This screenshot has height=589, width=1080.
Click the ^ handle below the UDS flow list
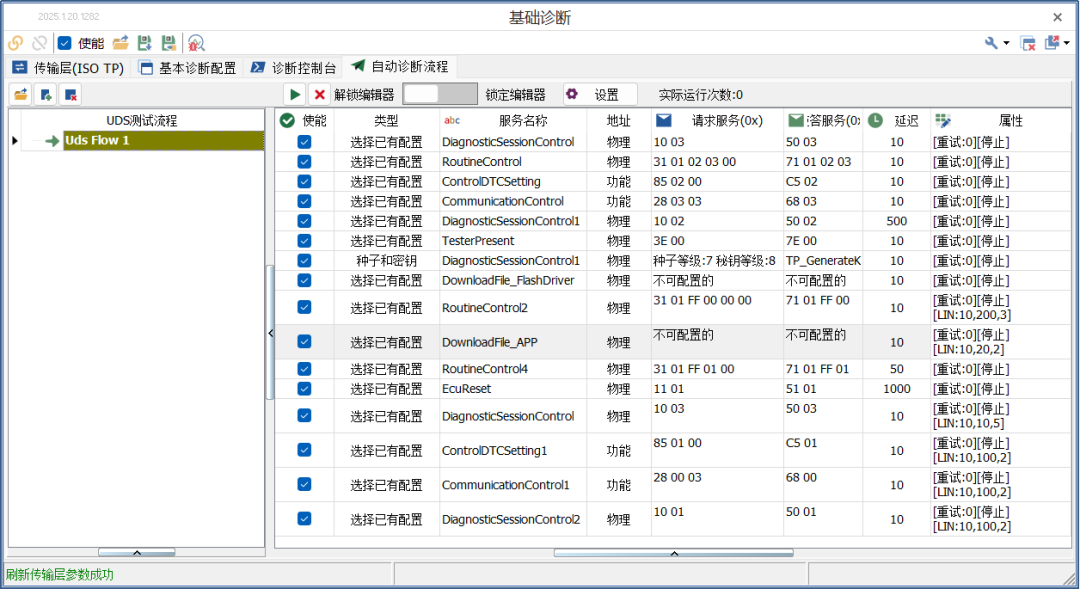tap(136, 552)
